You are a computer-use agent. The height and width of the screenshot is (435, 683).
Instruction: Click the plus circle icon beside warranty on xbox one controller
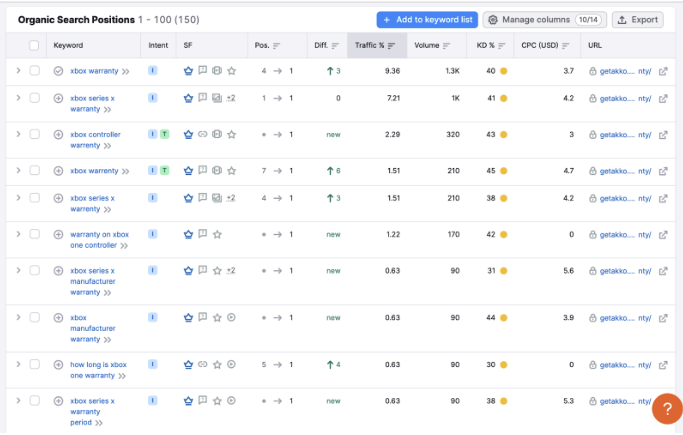point(58,234)
